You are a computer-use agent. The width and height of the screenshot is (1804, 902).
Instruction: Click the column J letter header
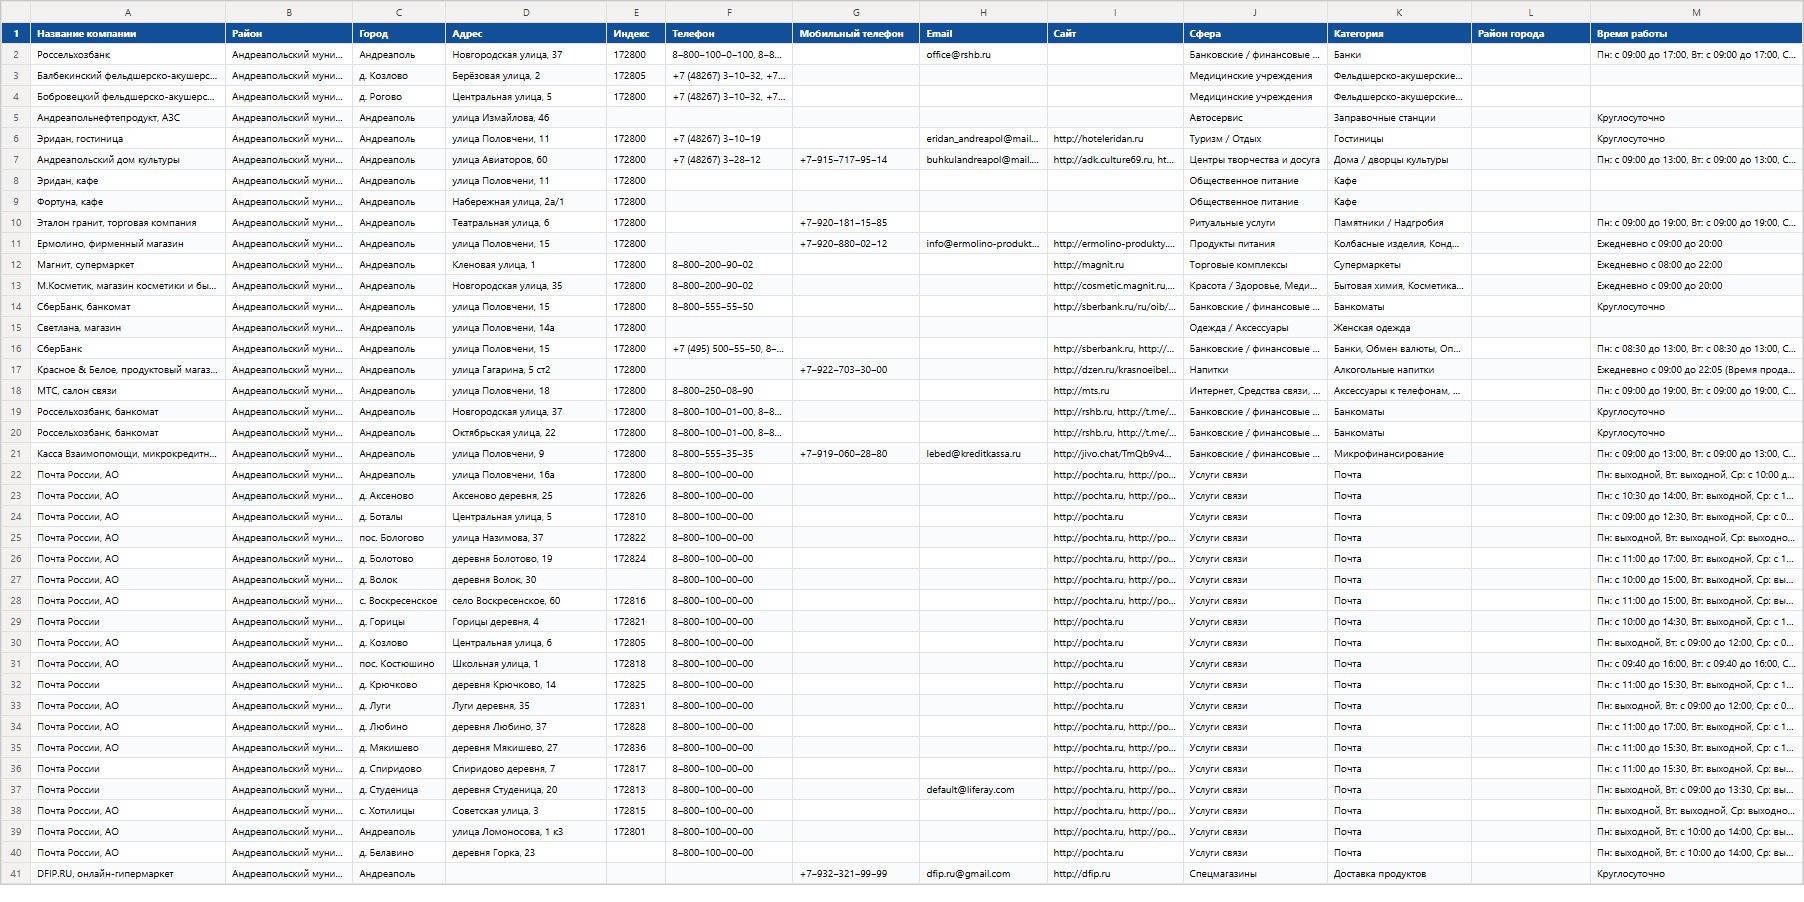point(1255,12)
